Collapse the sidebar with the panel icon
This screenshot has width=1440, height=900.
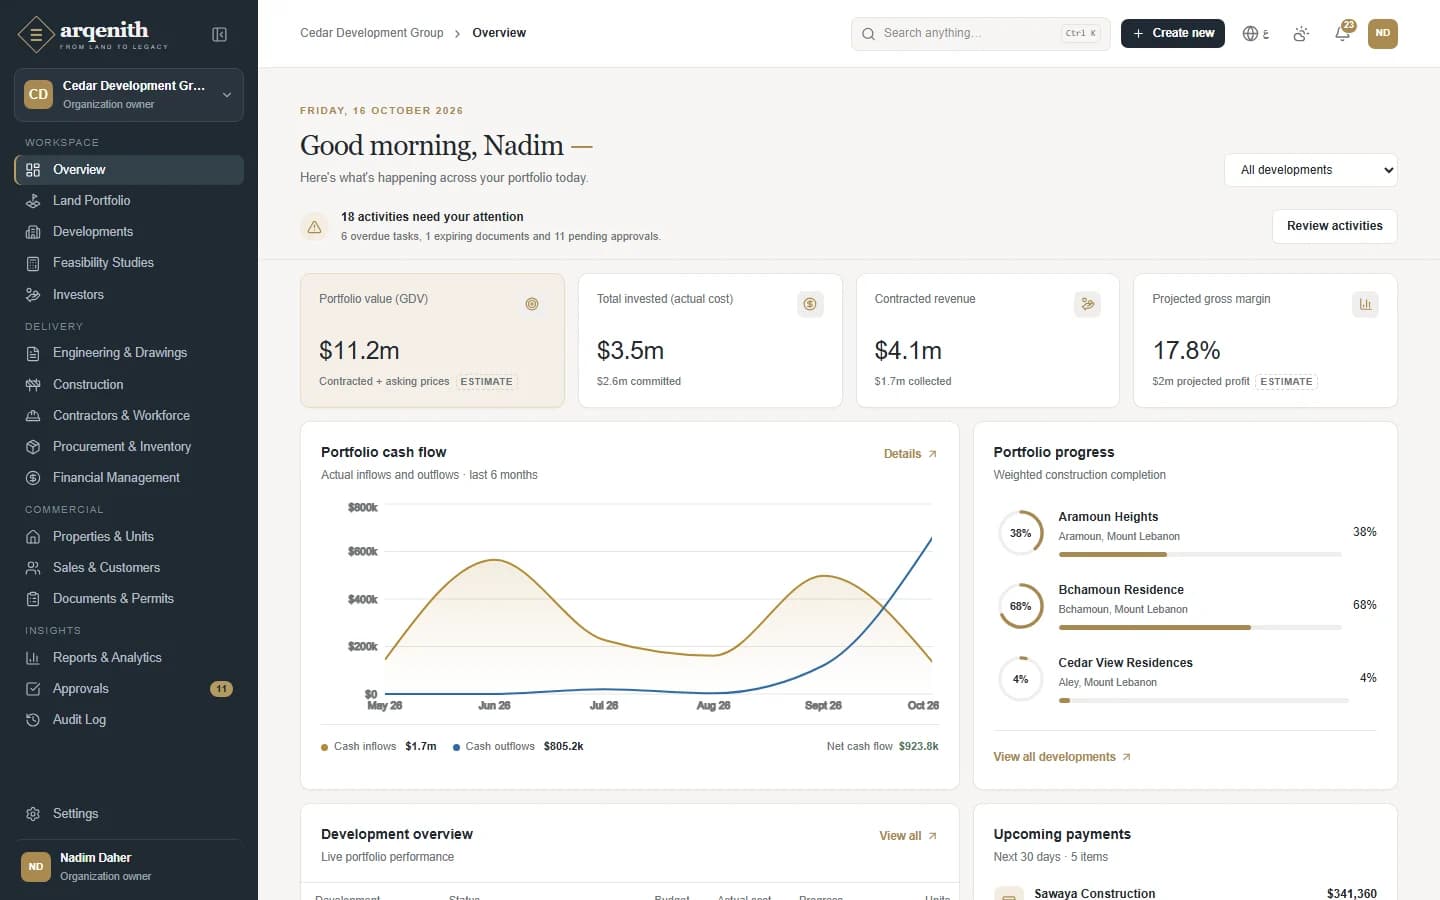point(220,35)
